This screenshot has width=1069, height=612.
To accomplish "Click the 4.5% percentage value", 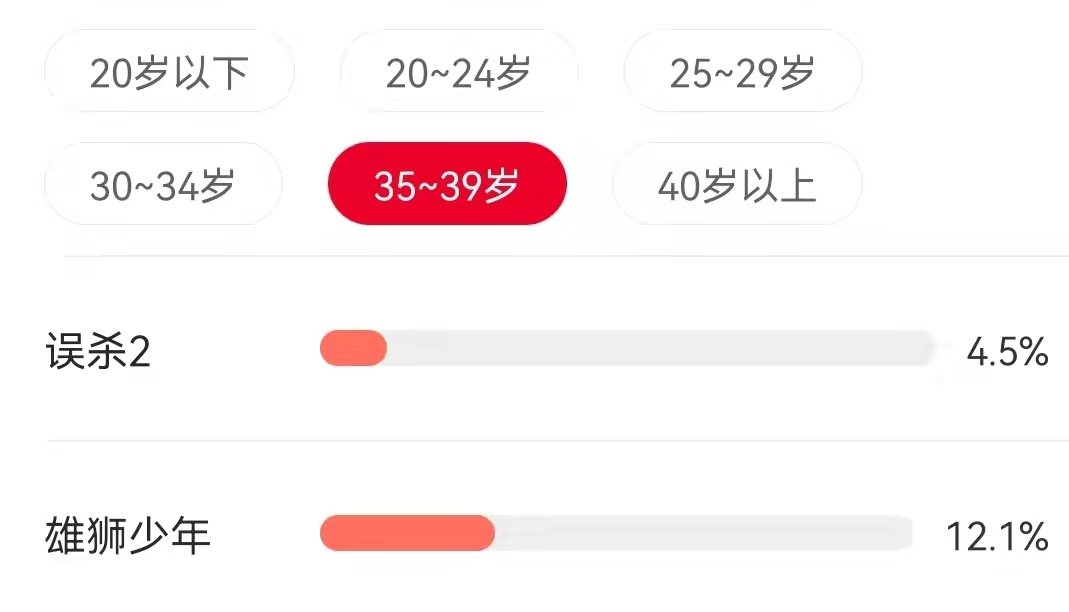I will [x=1006, y=352].
